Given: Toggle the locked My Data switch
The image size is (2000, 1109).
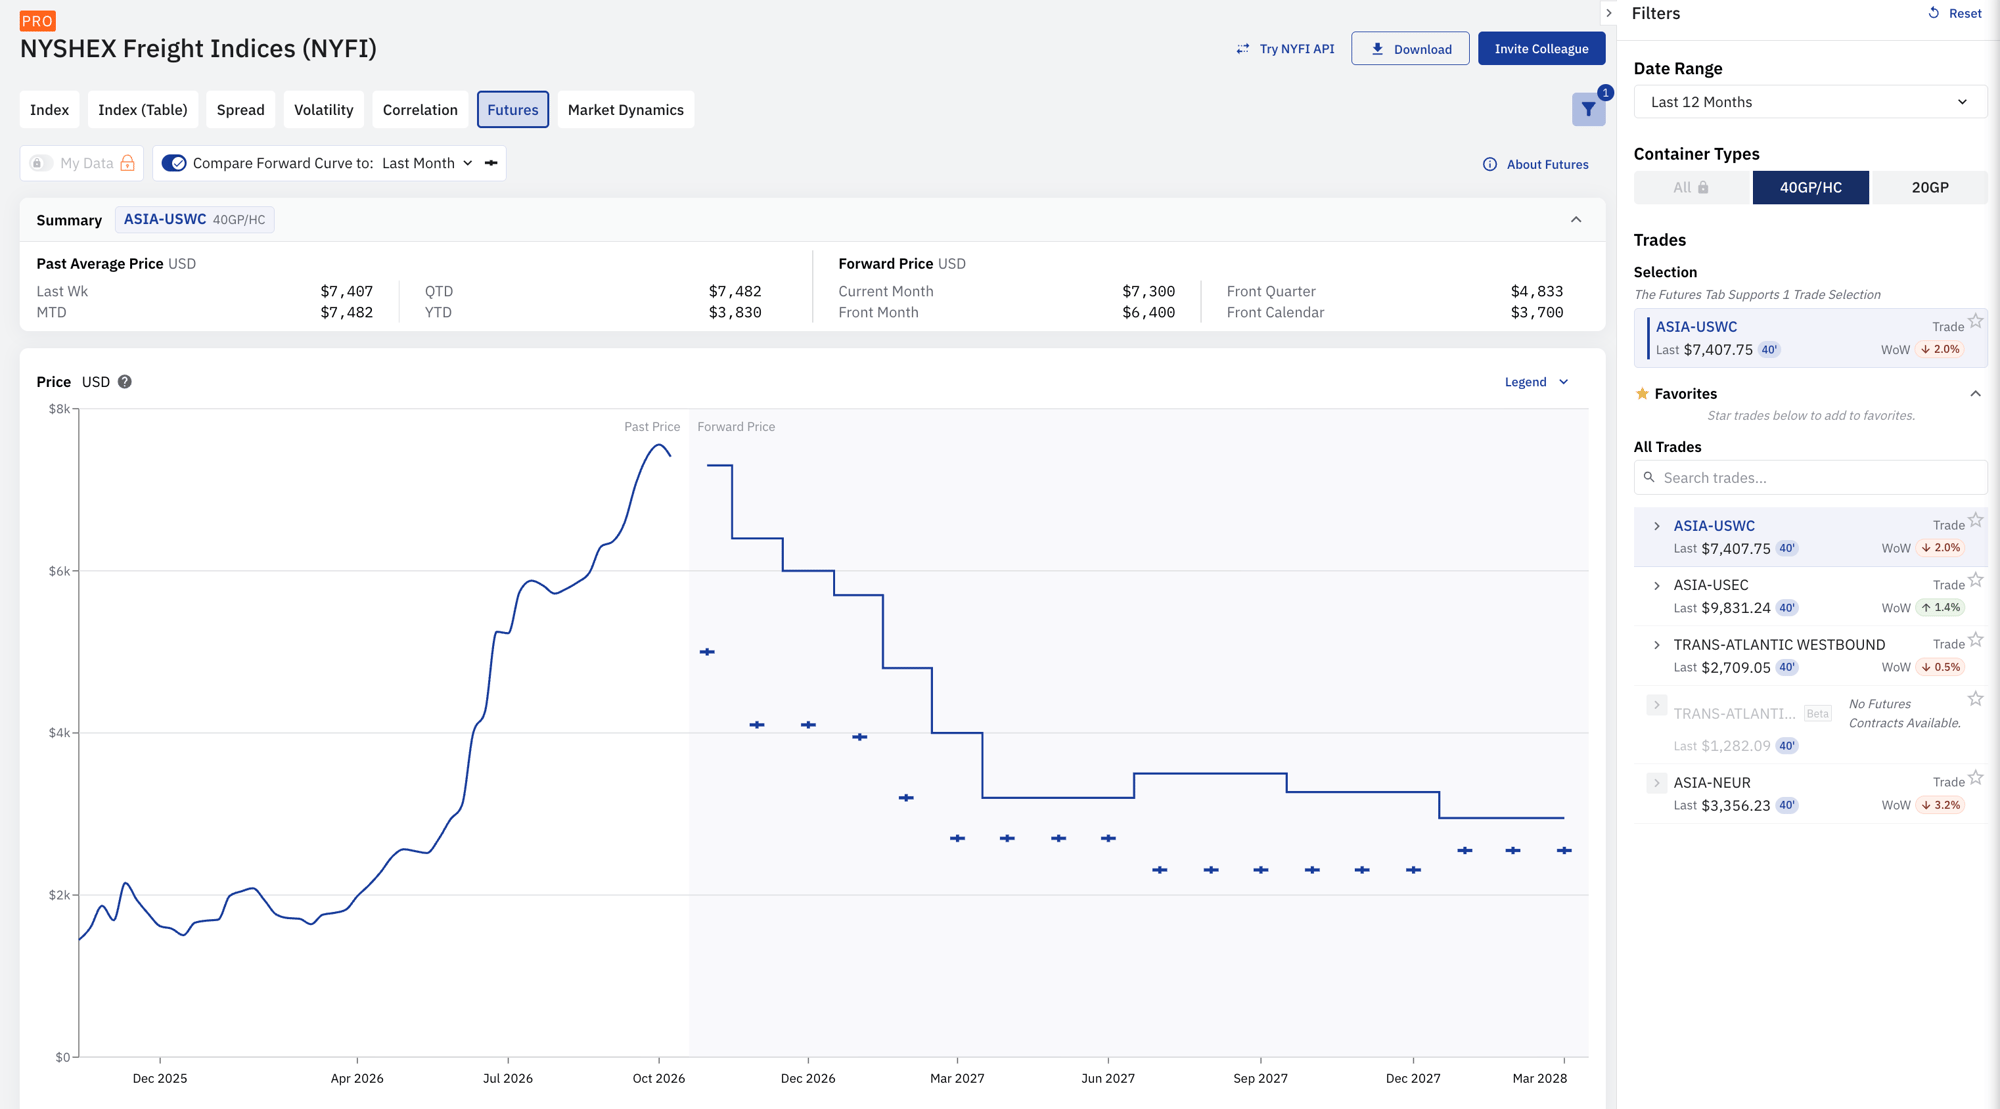Looking at the screenshot, I should pos(40,163).
